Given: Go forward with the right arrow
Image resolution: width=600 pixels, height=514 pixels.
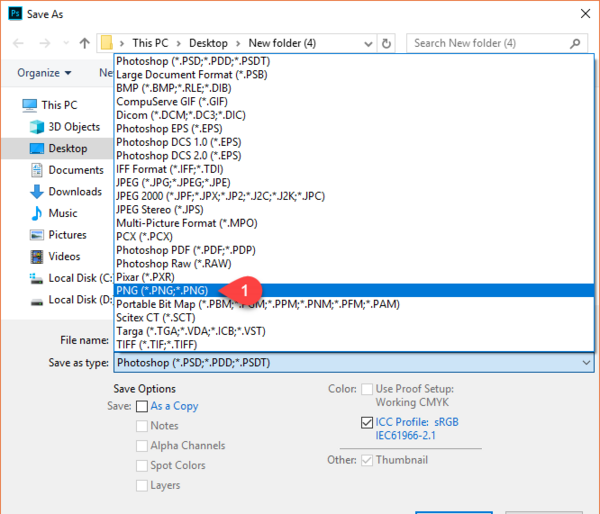Looking at the screenshot, I should [45, 43].
